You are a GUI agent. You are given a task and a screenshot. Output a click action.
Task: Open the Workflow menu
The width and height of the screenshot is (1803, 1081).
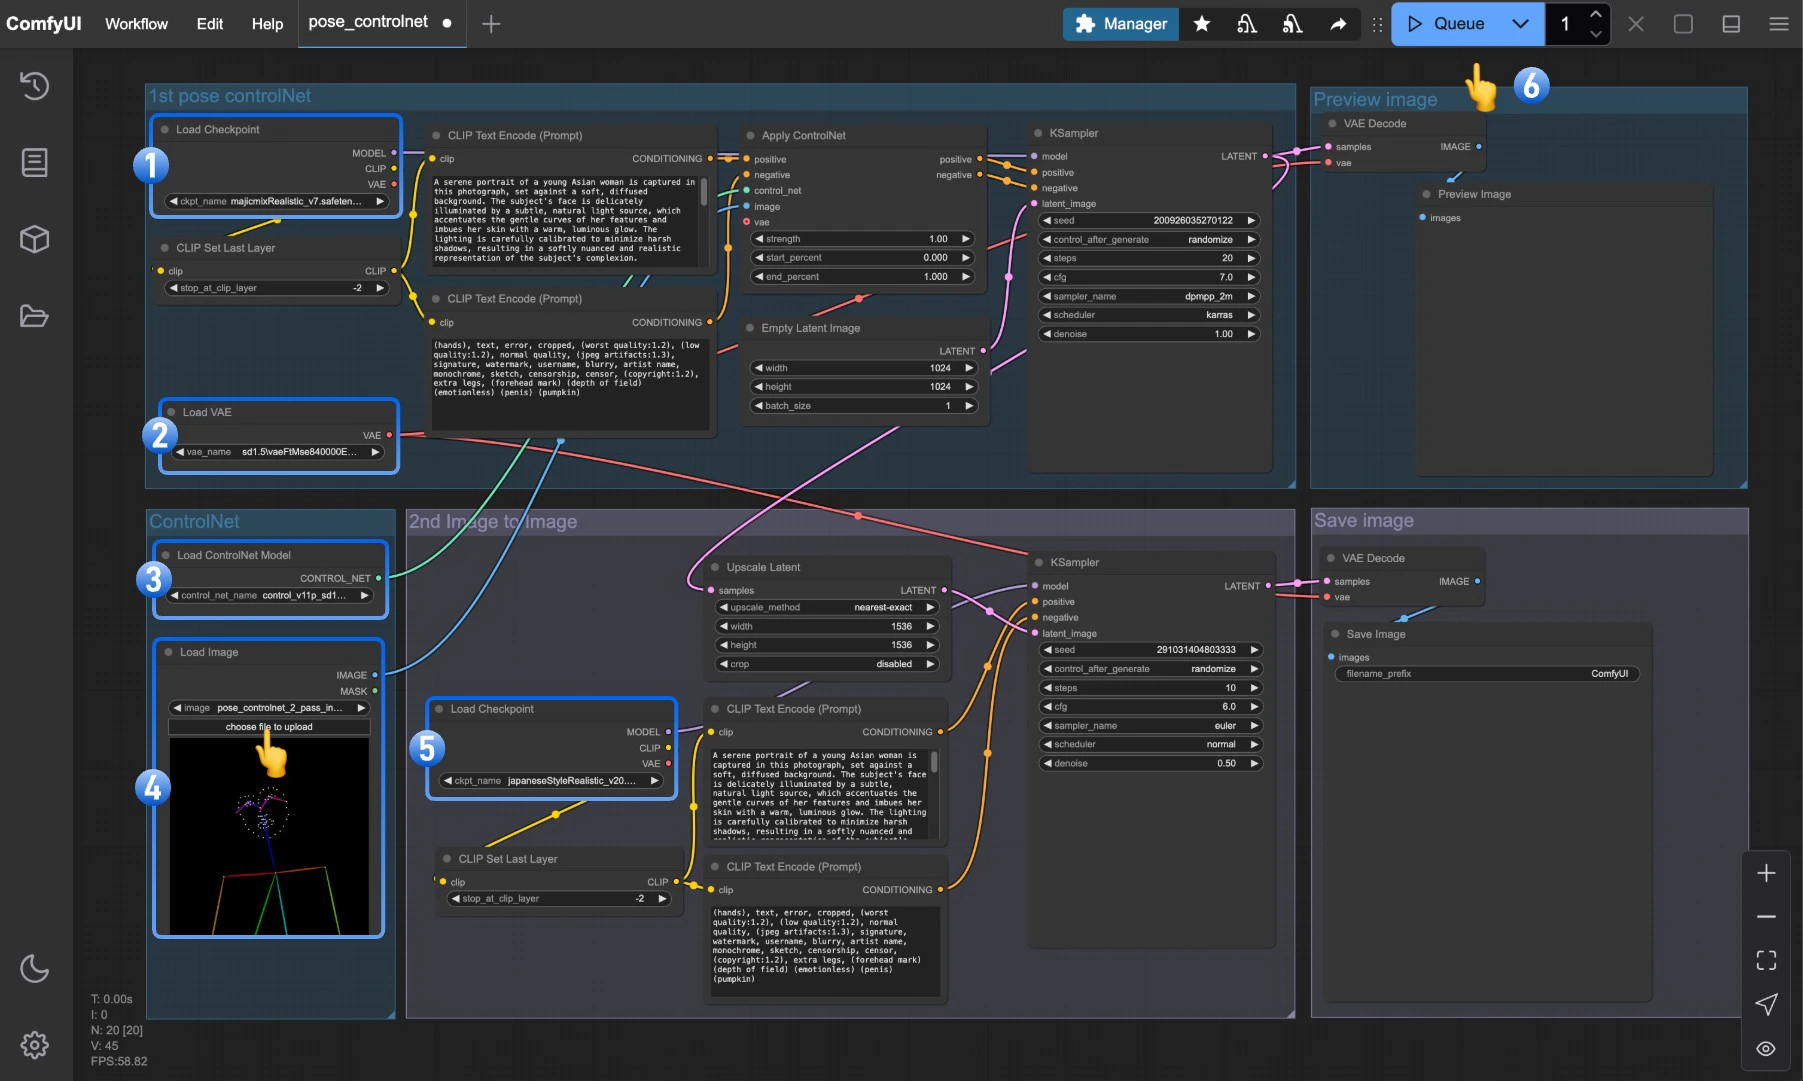(135, 23)
